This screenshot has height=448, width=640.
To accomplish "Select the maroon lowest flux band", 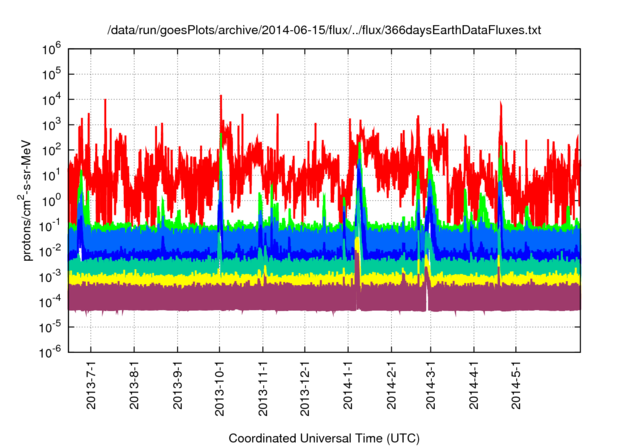I will pos(324,298).
